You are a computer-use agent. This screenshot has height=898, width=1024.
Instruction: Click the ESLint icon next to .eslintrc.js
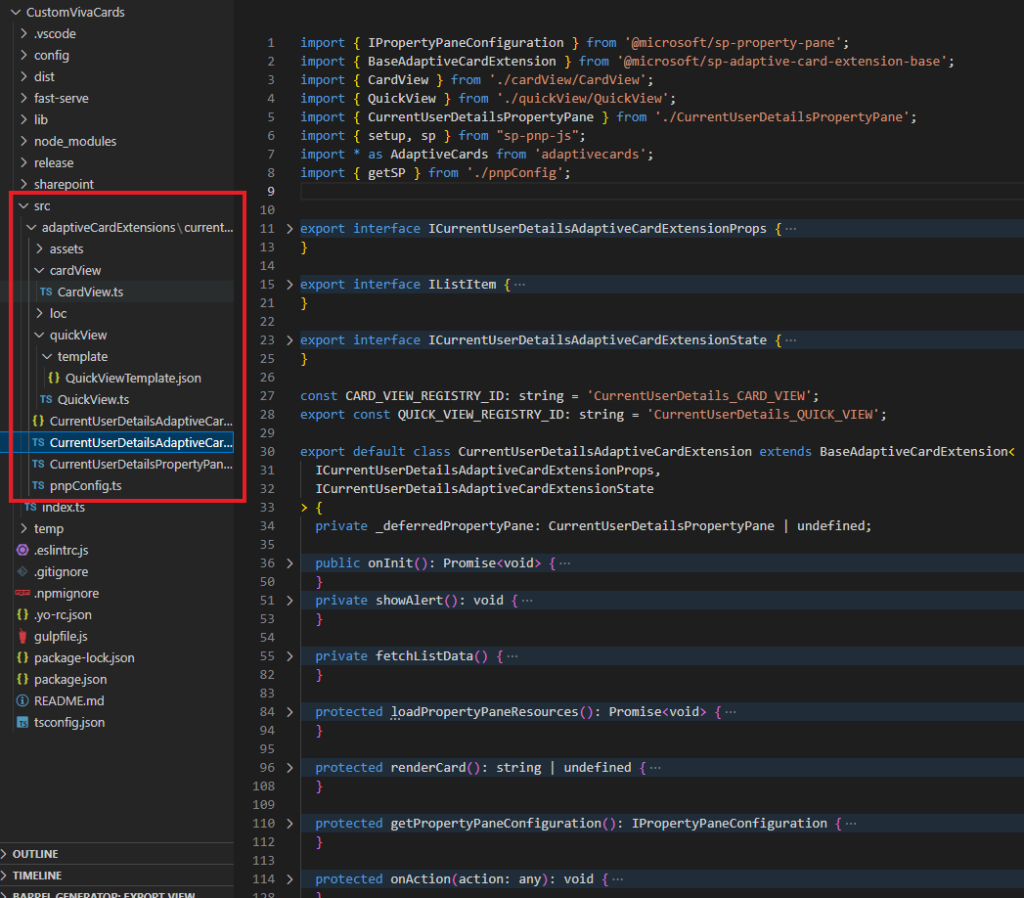23,550
